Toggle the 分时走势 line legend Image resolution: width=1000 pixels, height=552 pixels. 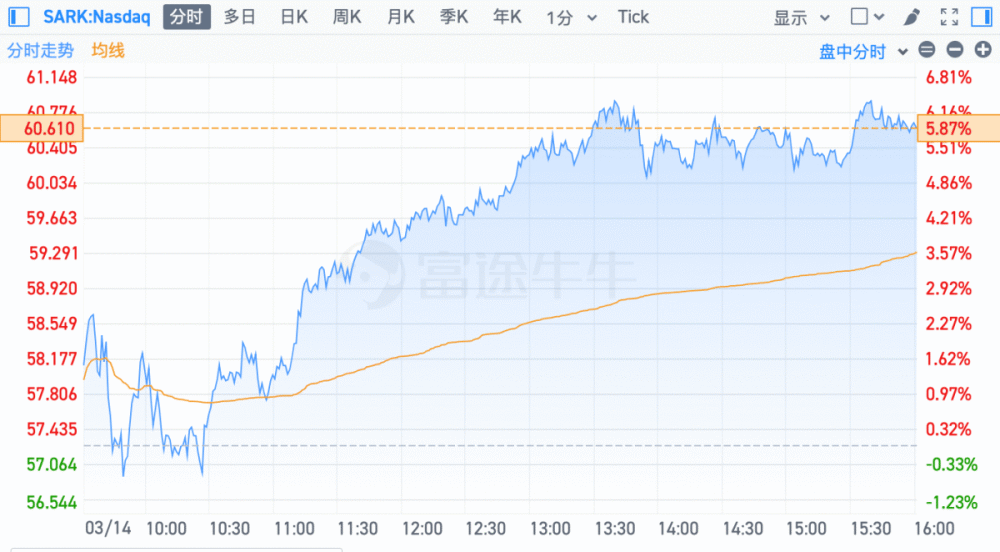pos(40,51)
